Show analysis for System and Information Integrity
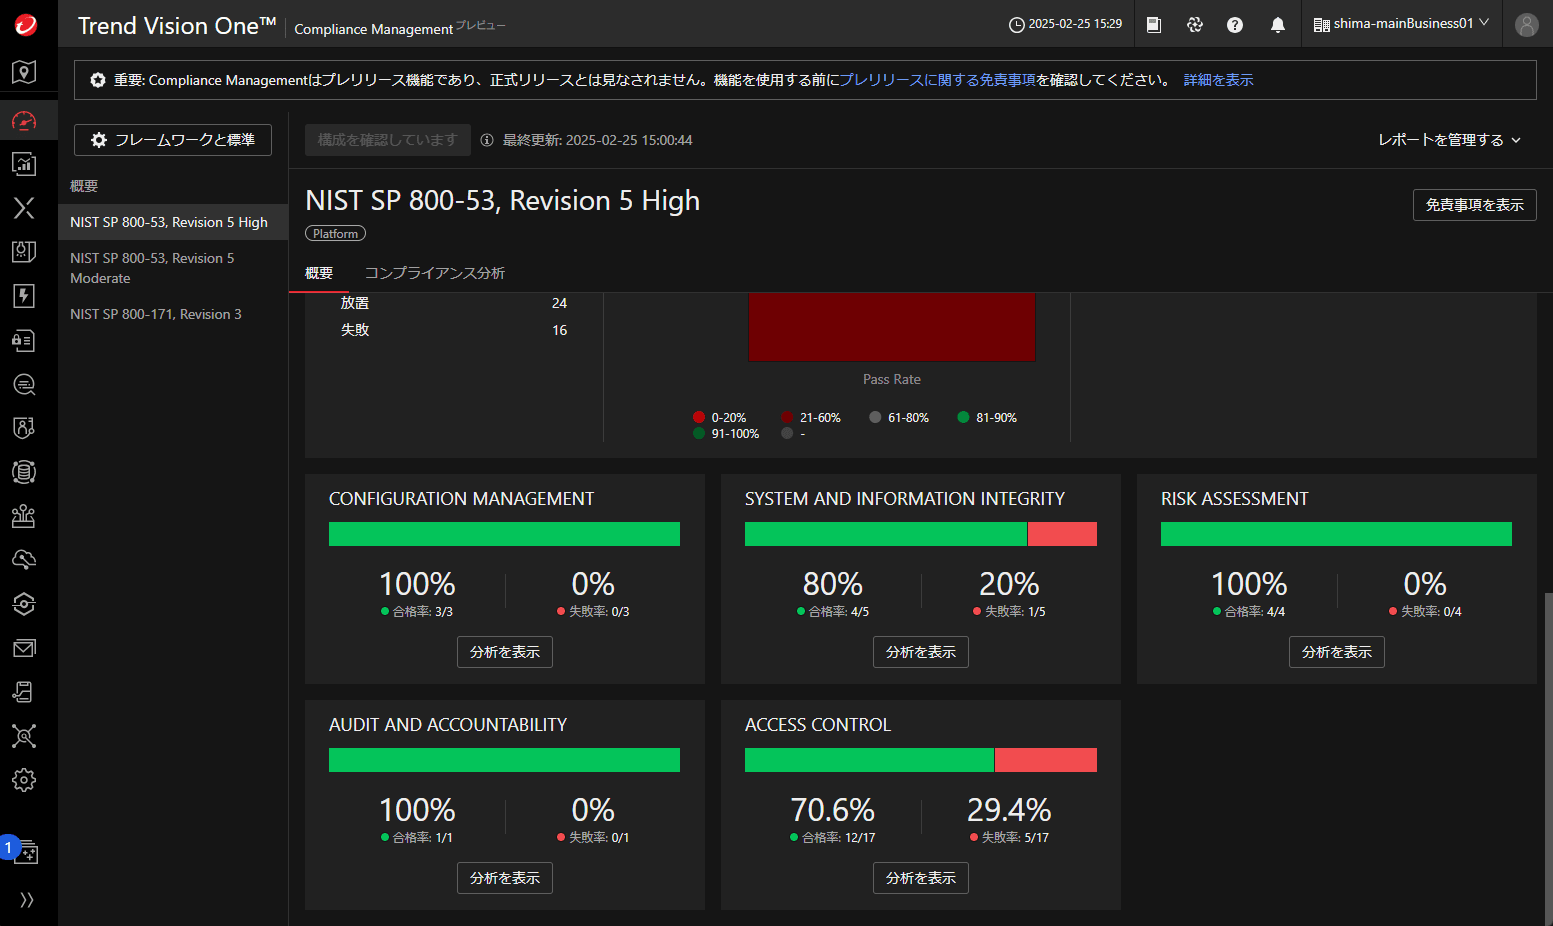 point(921,652)
